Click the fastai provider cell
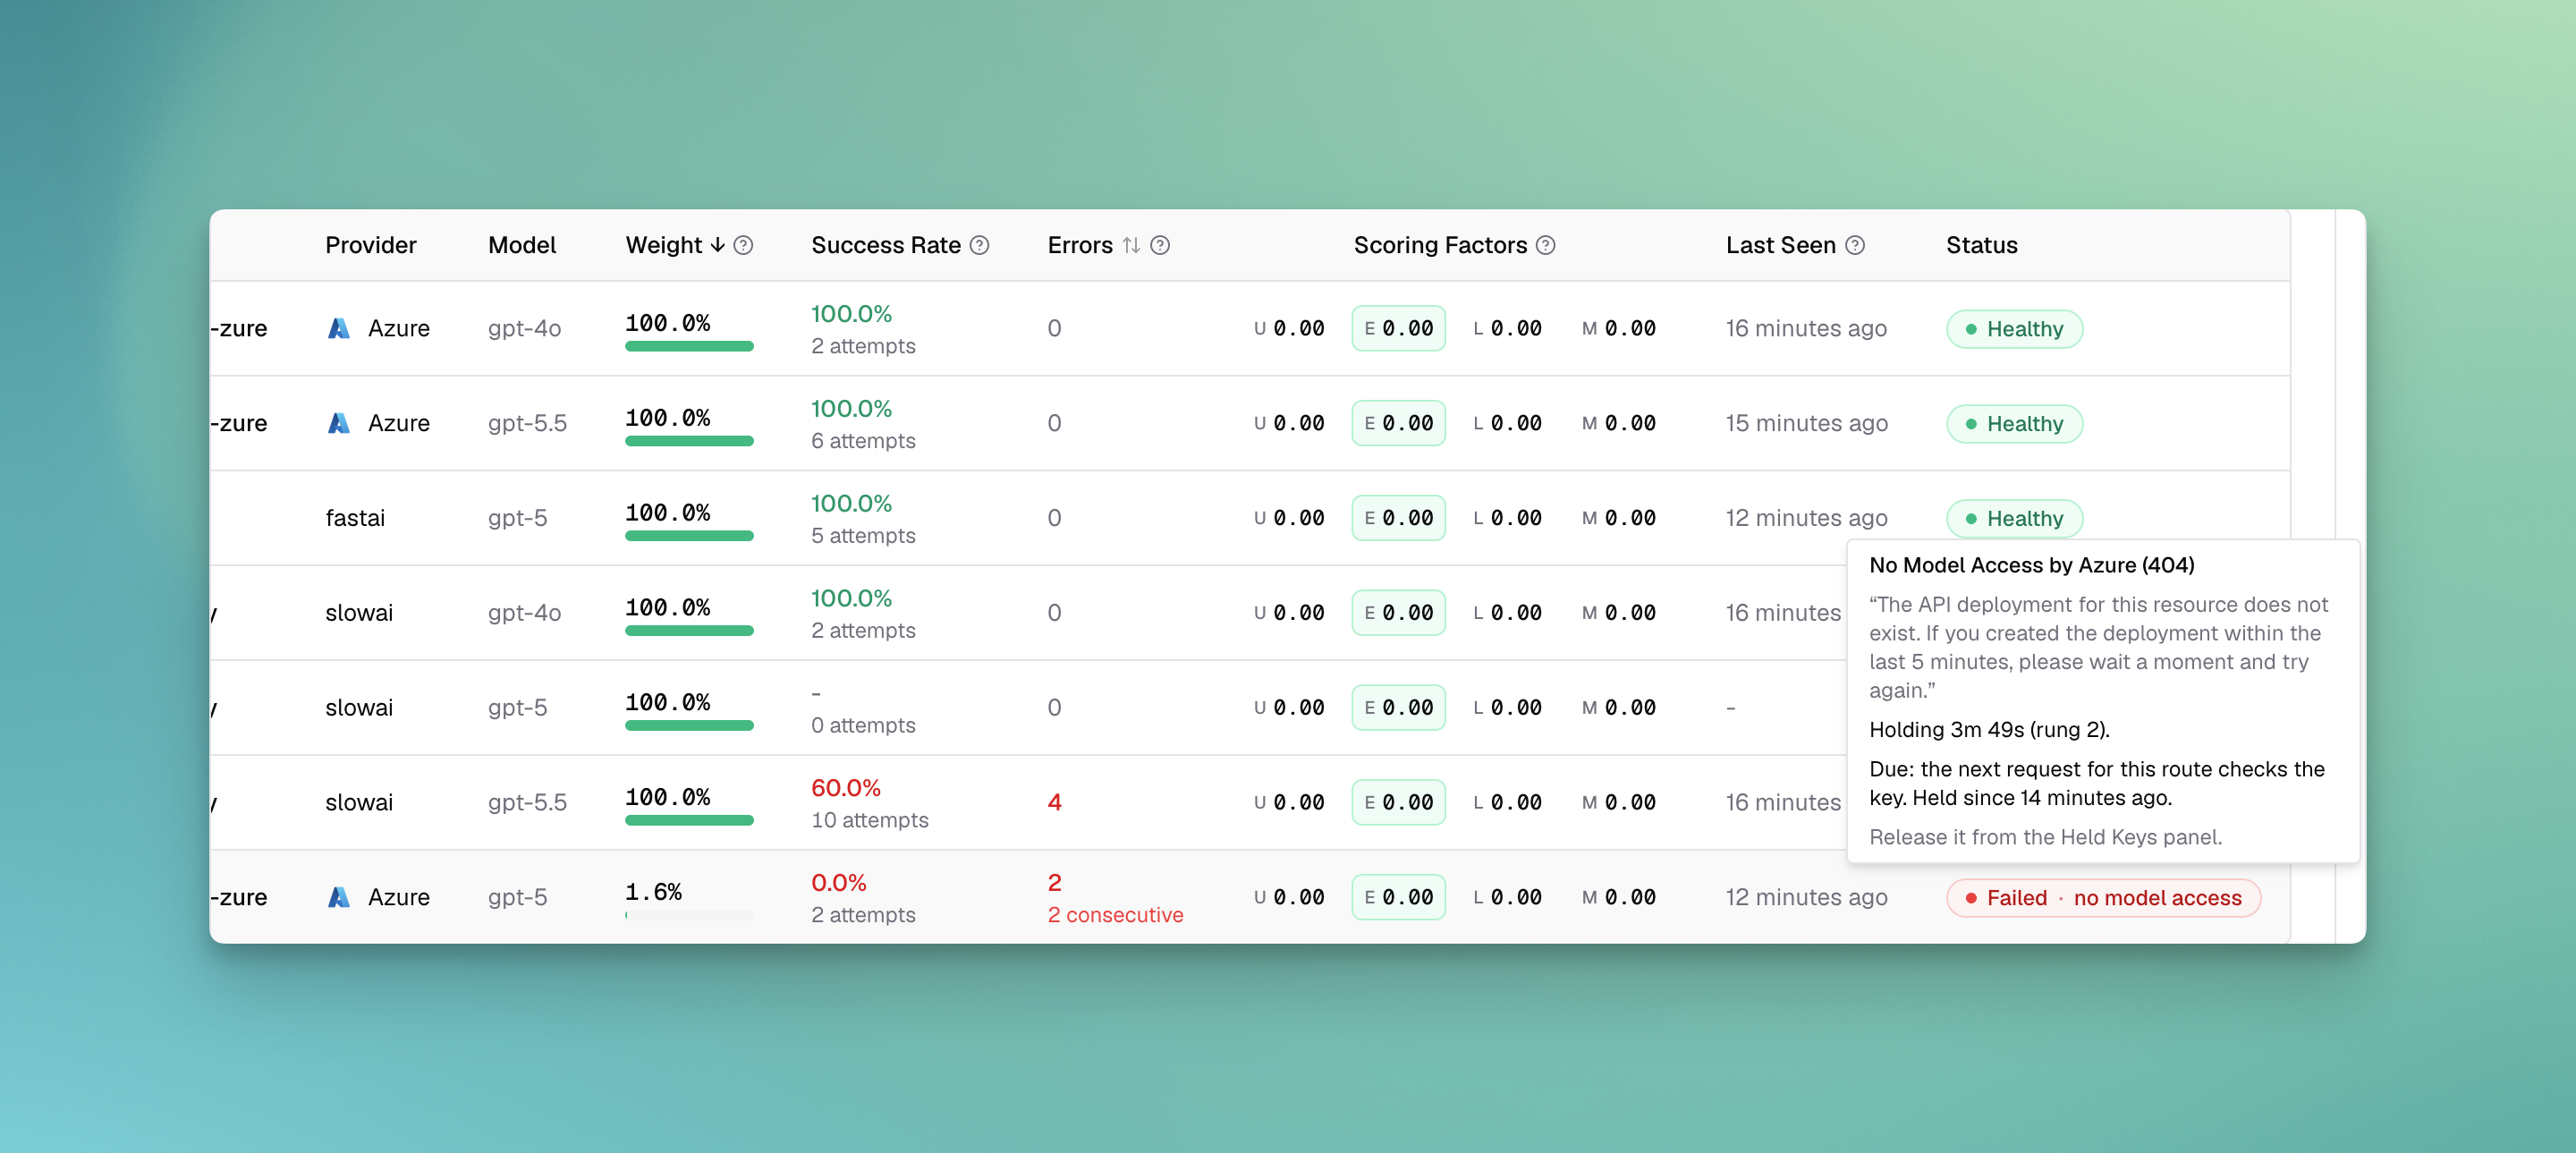Image resolution: width=2576 pixels, height=1153 pixels. point(355,518)
